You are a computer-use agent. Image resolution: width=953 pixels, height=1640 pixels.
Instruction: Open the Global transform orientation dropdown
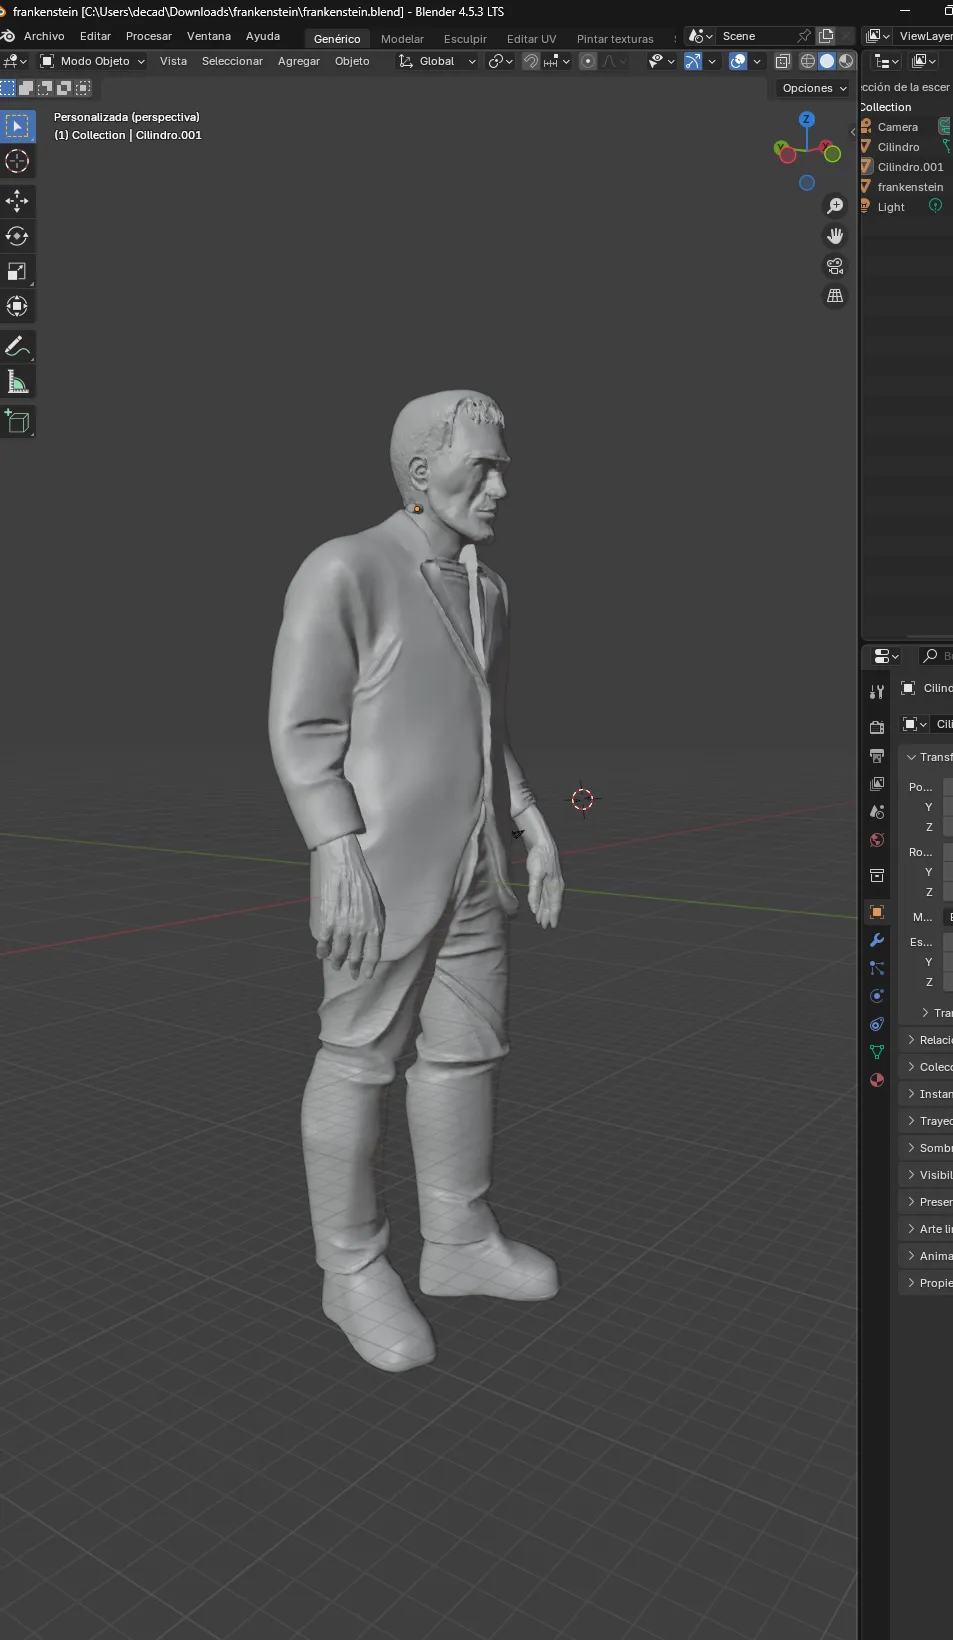click(x=437, y=61)
